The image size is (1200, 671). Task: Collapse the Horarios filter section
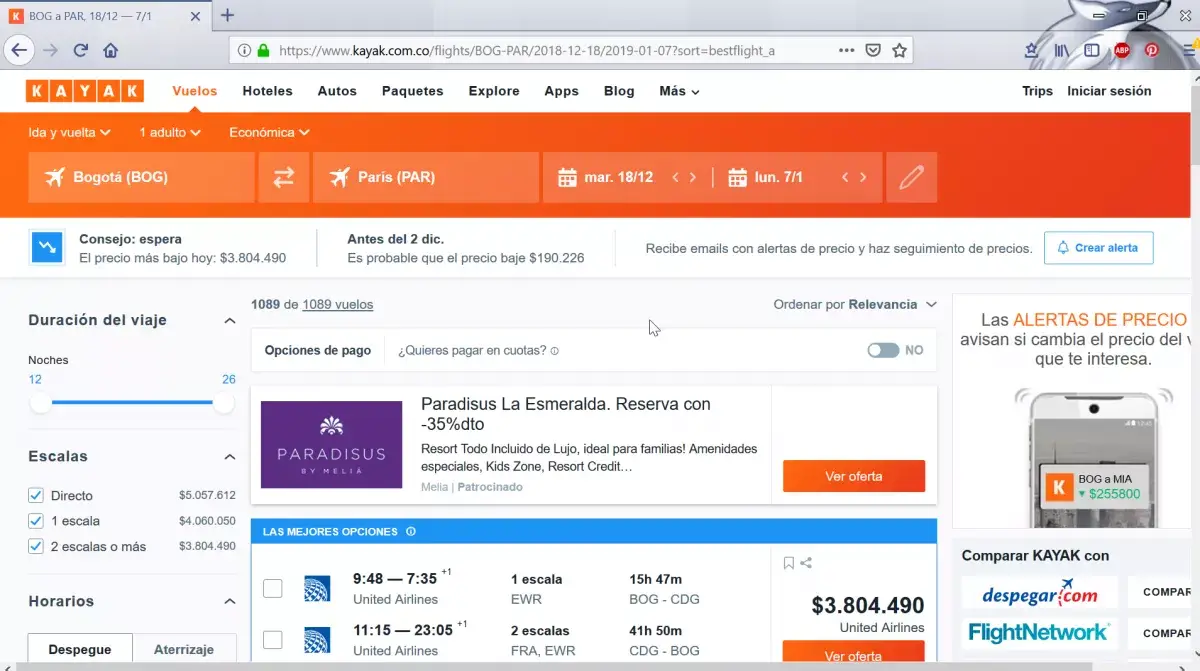(x=229, y=602)
